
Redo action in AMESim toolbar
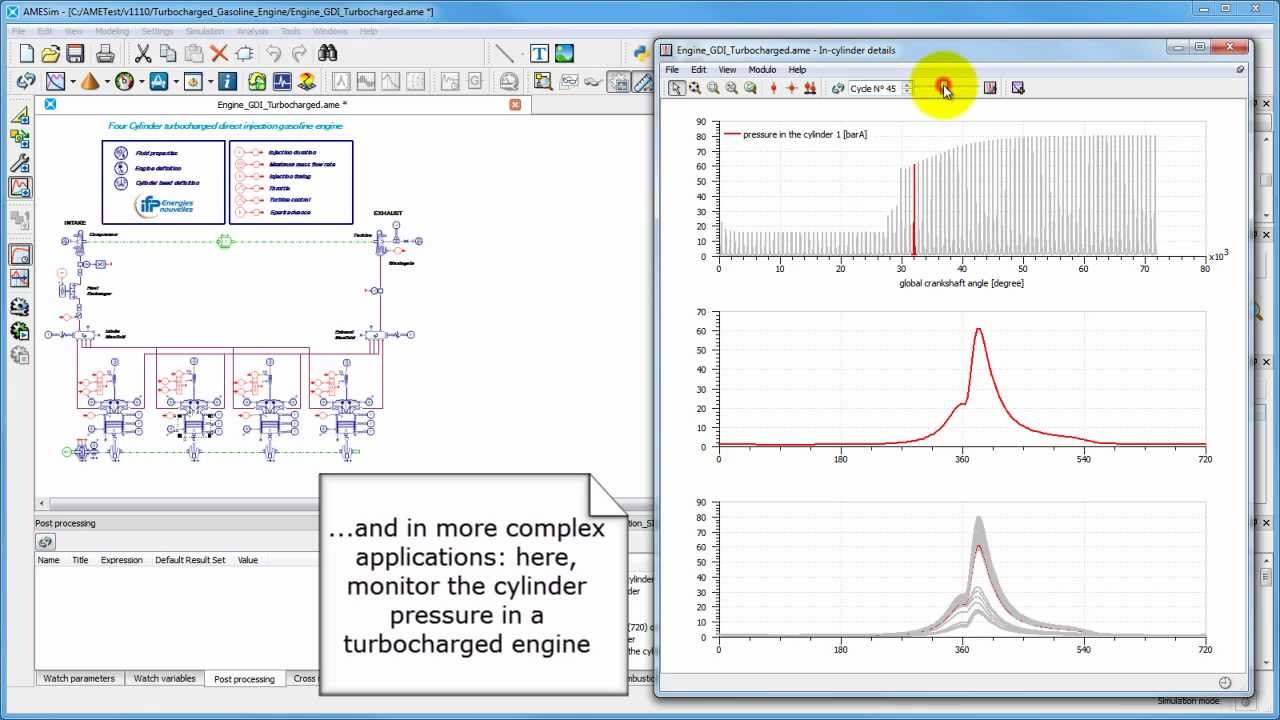(x=299, y=54)
